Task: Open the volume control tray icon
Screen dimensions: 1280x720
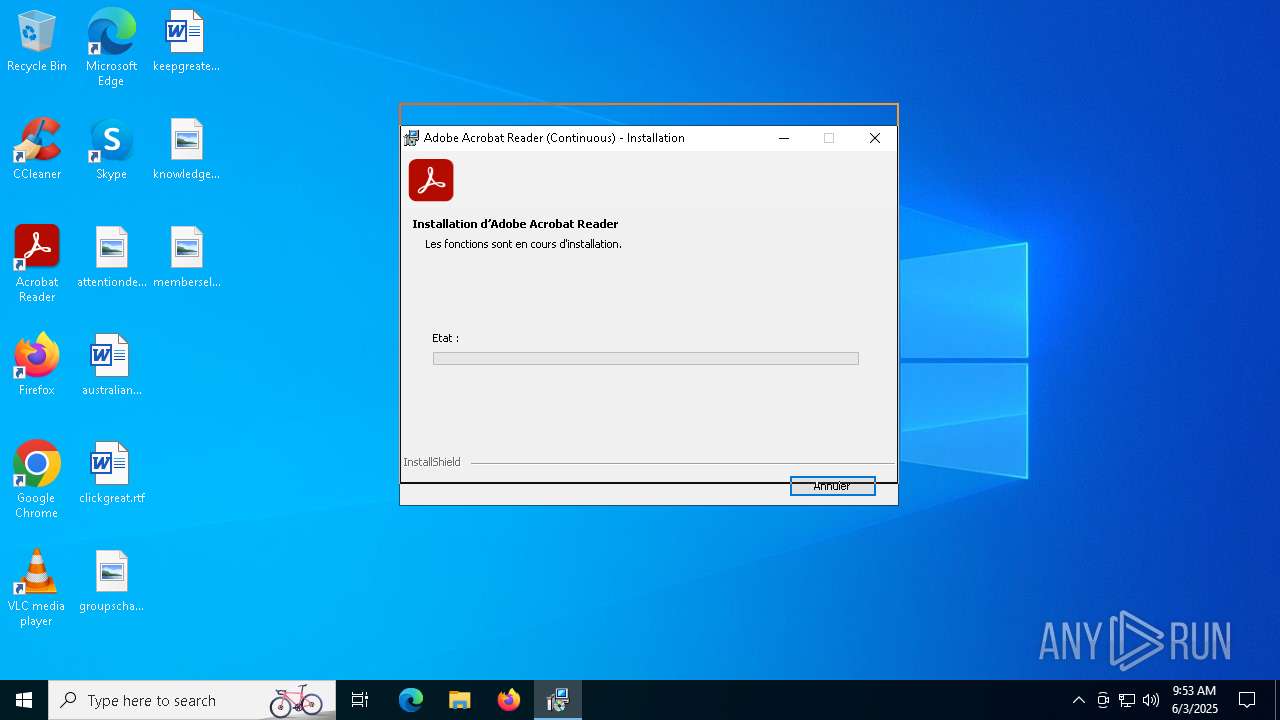Action: (x=1151, y=700)
